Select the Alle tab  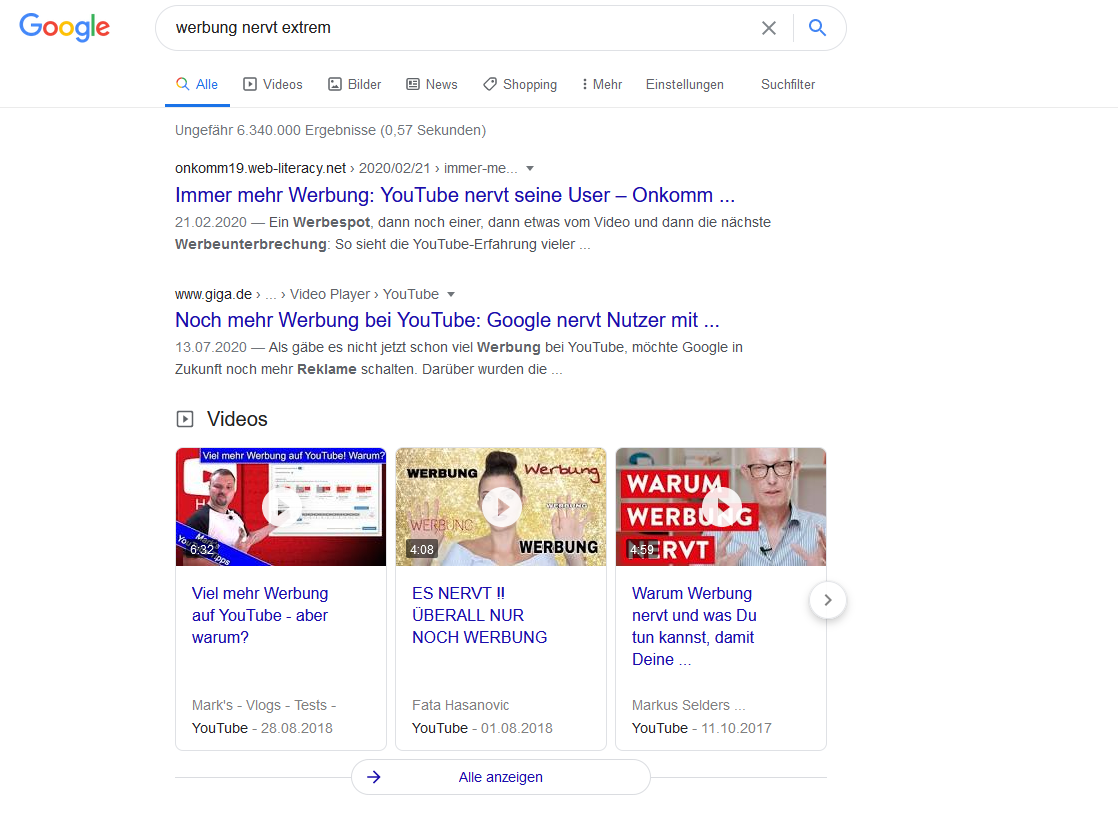(197, 84)
